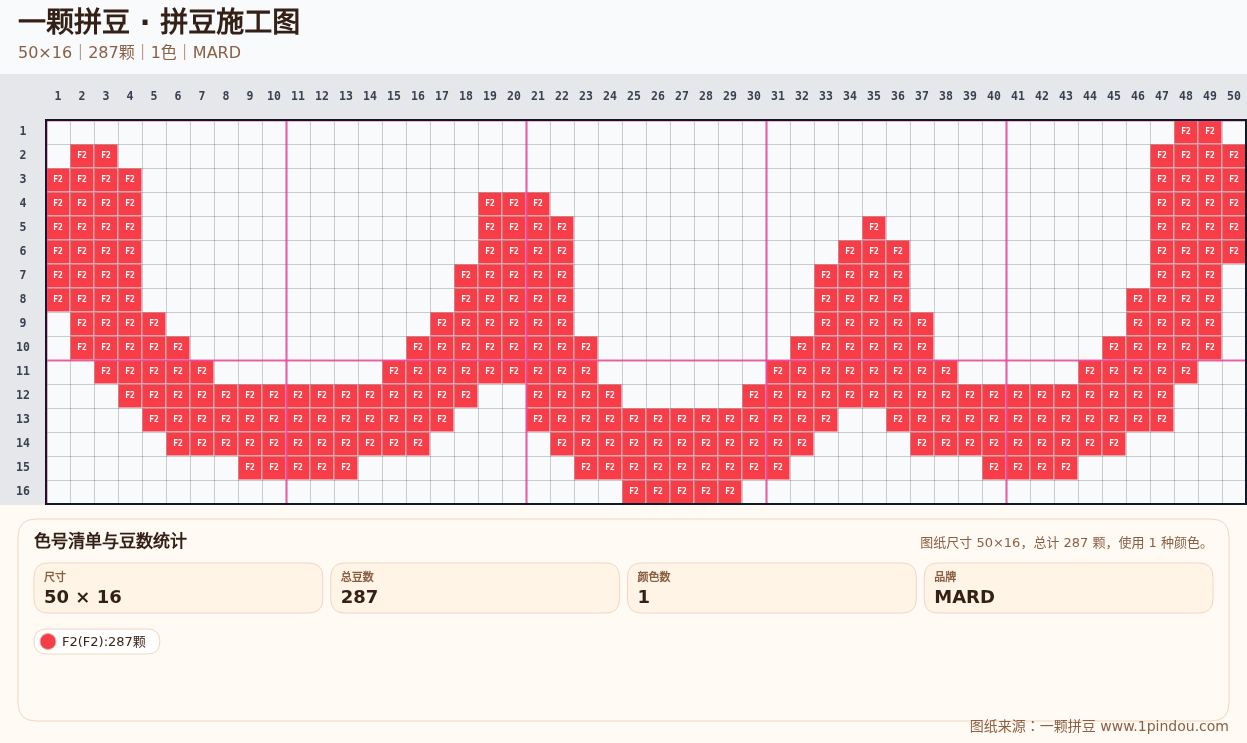
Task: Click F2 bead at row 15, column 43
Action: pyautogui.click(x=1066, y=468)
